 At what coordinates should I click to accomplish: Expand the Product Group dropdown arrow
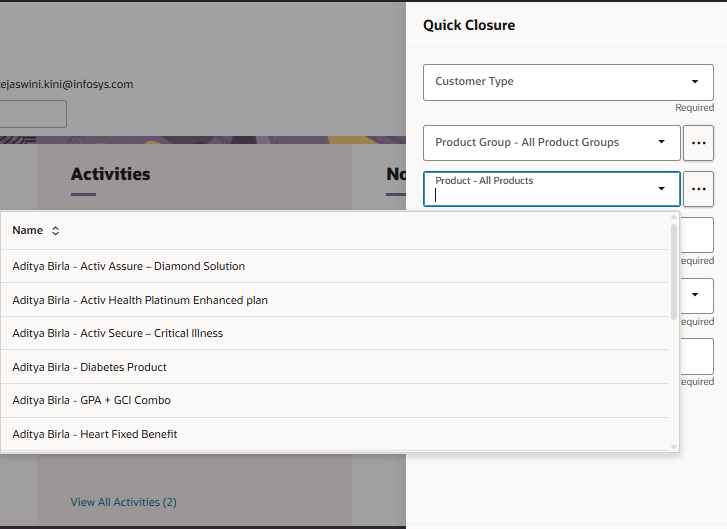[x=662, y=142]
